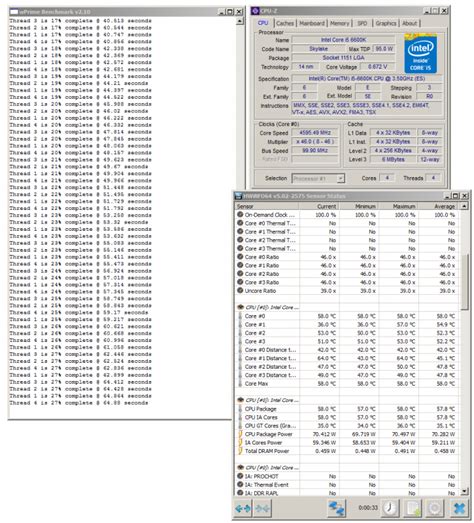
Task: Open the remote network connection button in HWiNFO
Action: pyautogui.click(x=336, y=508)
